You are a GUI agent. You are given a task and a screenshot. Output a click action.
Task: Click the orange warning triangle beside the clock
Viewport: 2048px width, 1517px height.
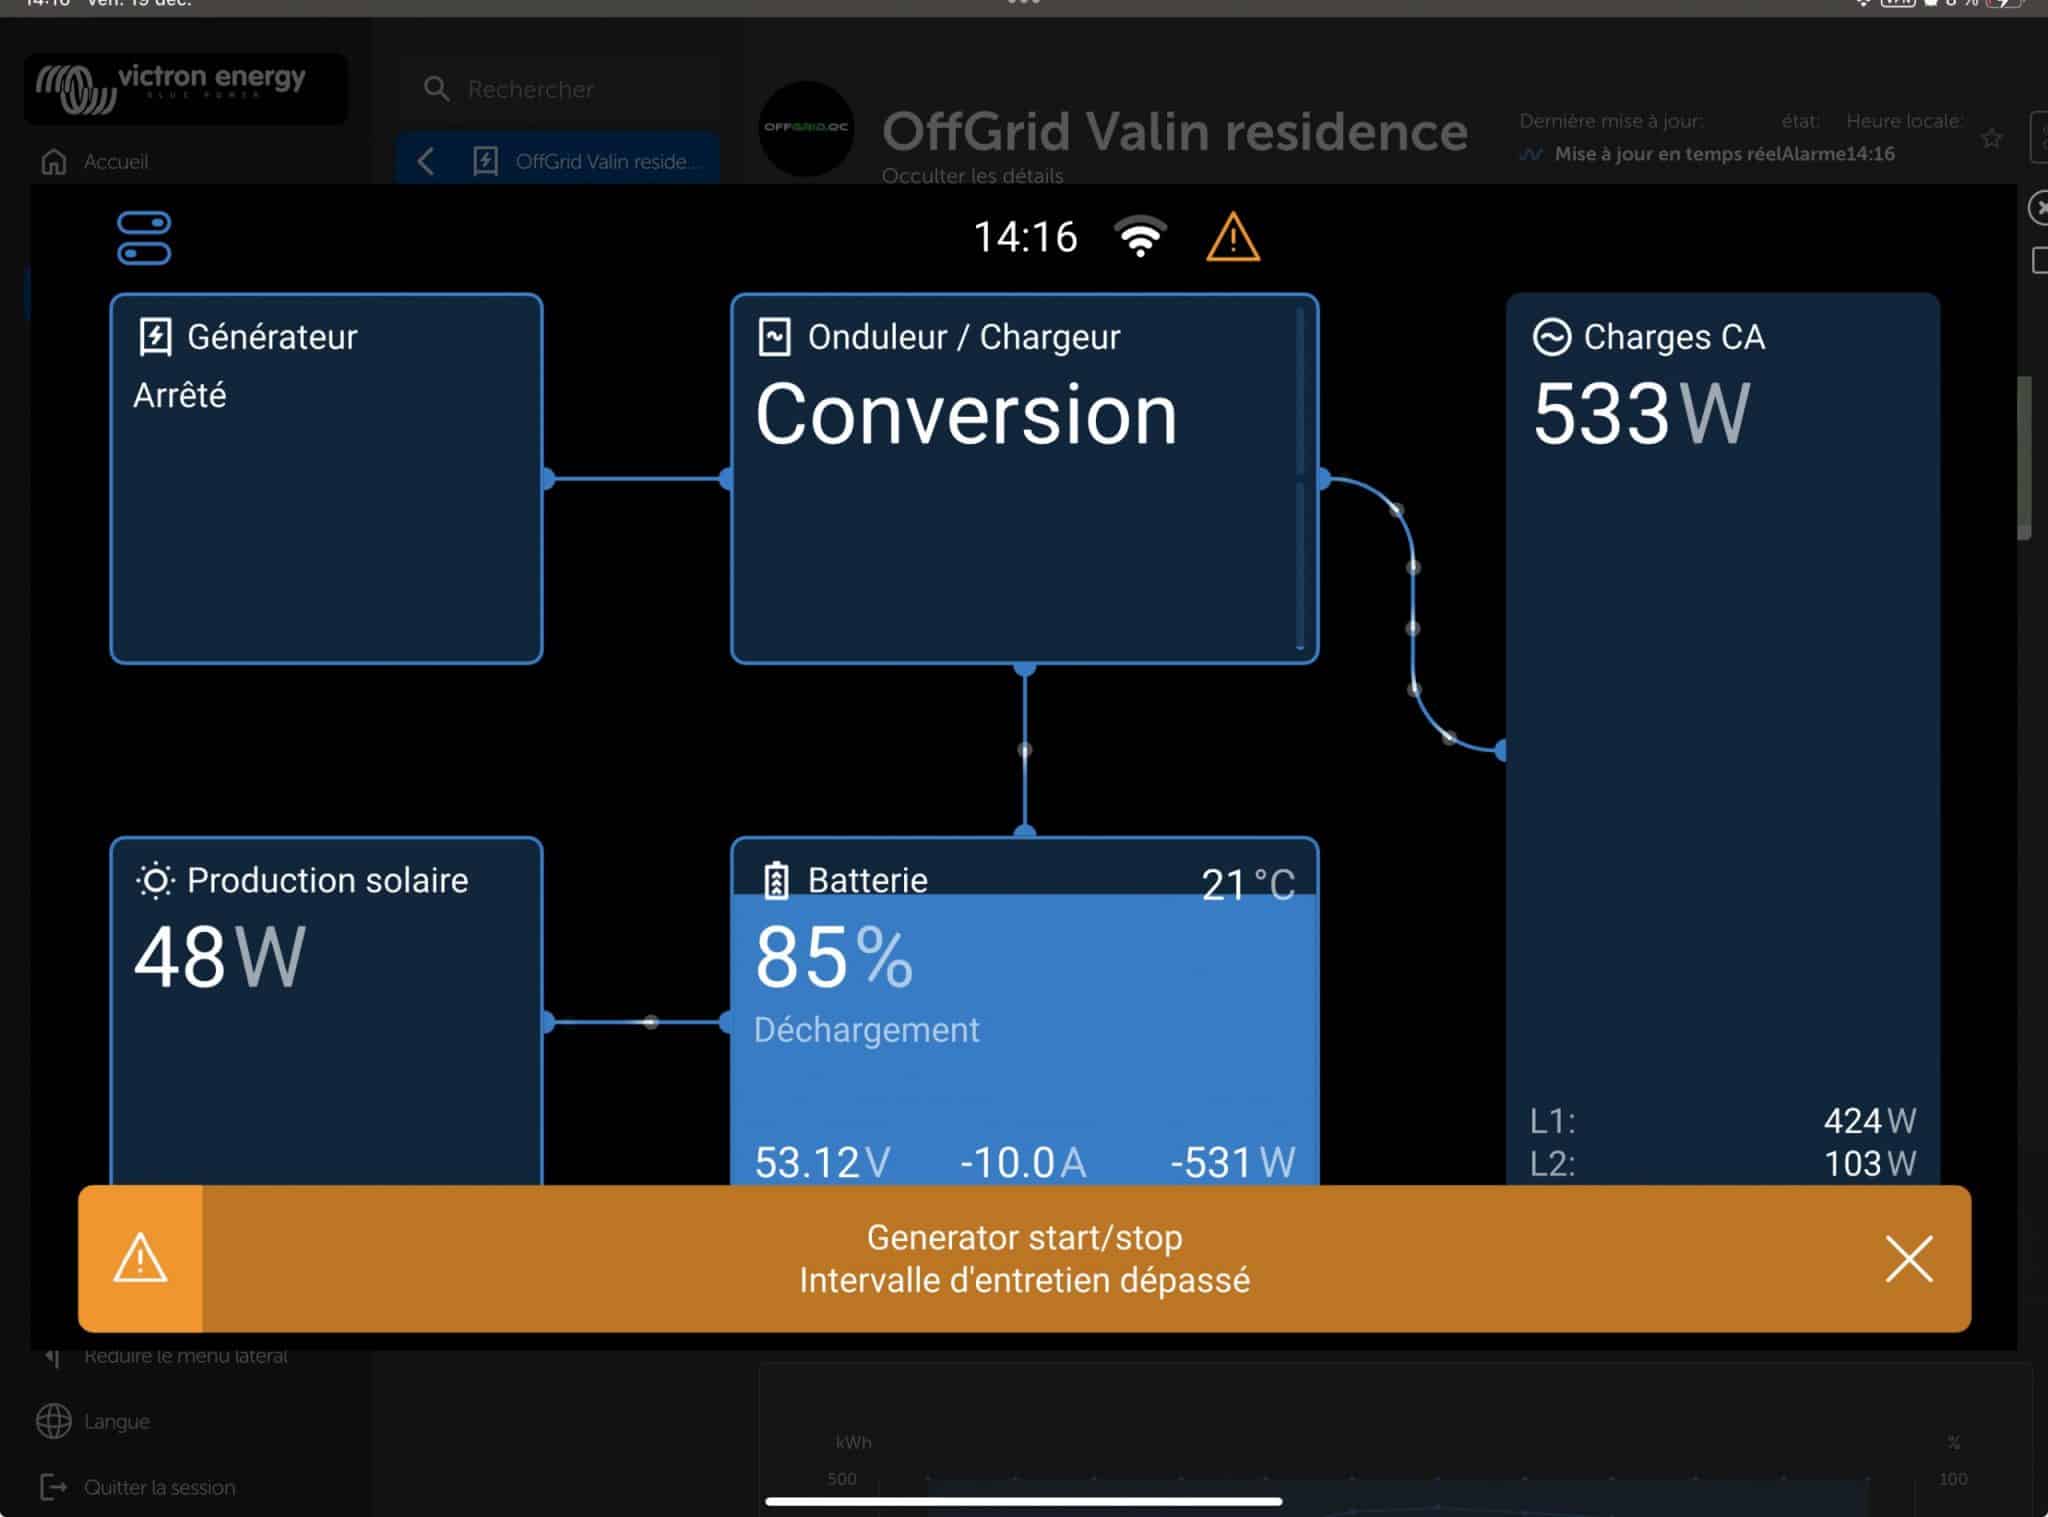point(1232,238)
